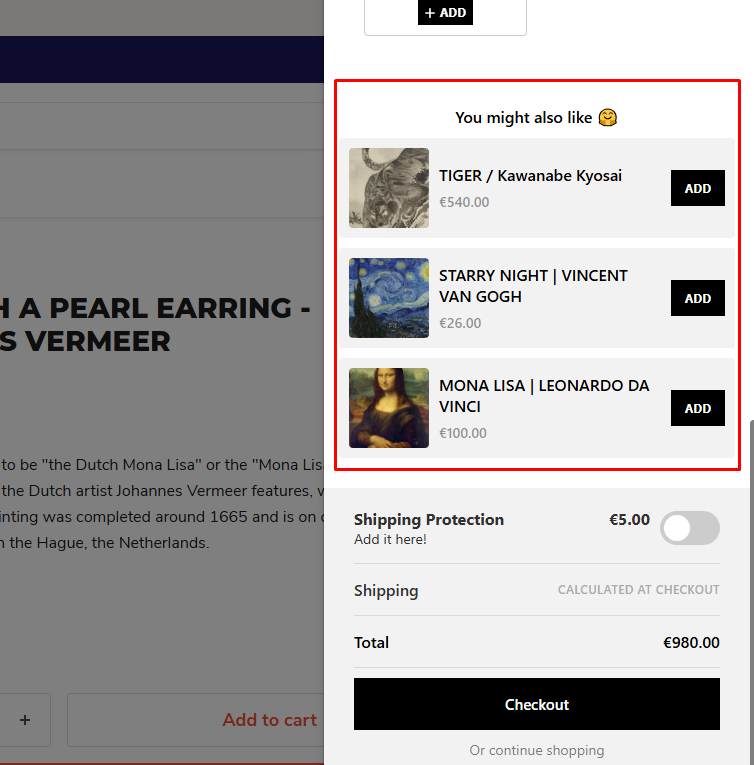Click STARRY NIGHT | VINCENT VAN GOGH title

coord(533,286)
